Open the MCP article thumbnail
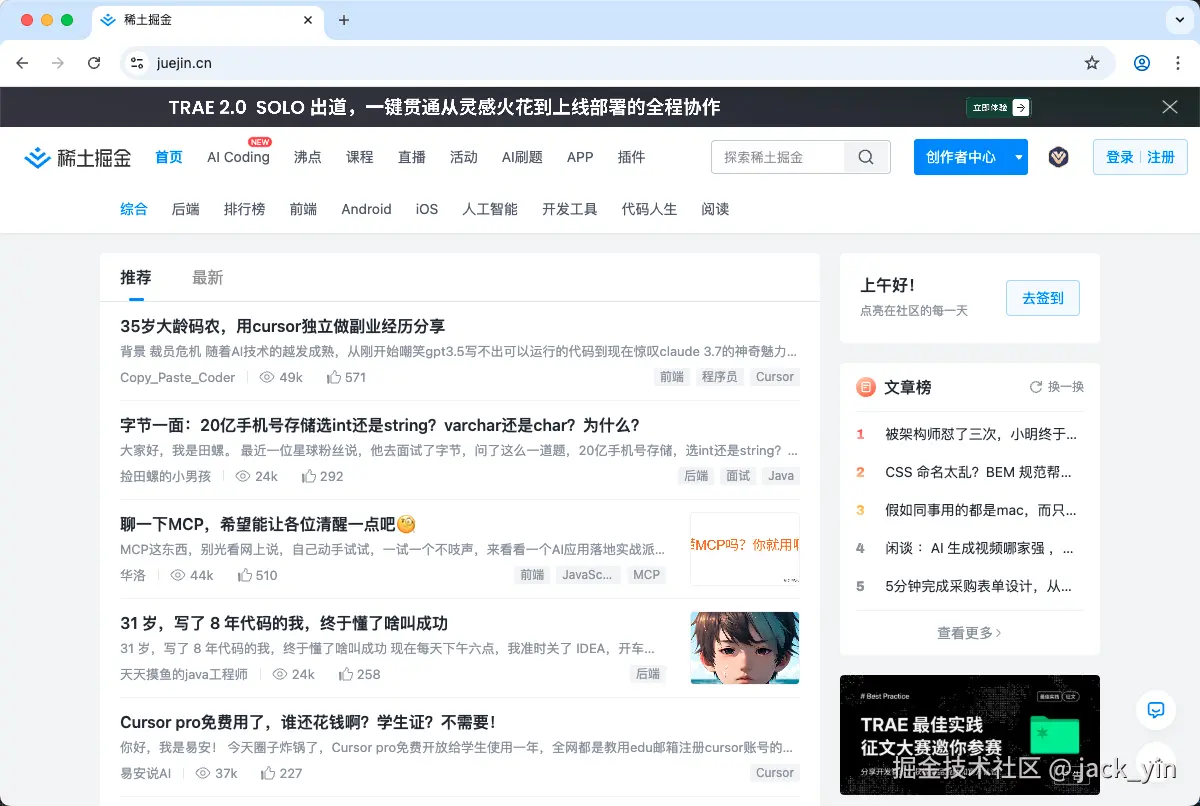 [745, 549]
